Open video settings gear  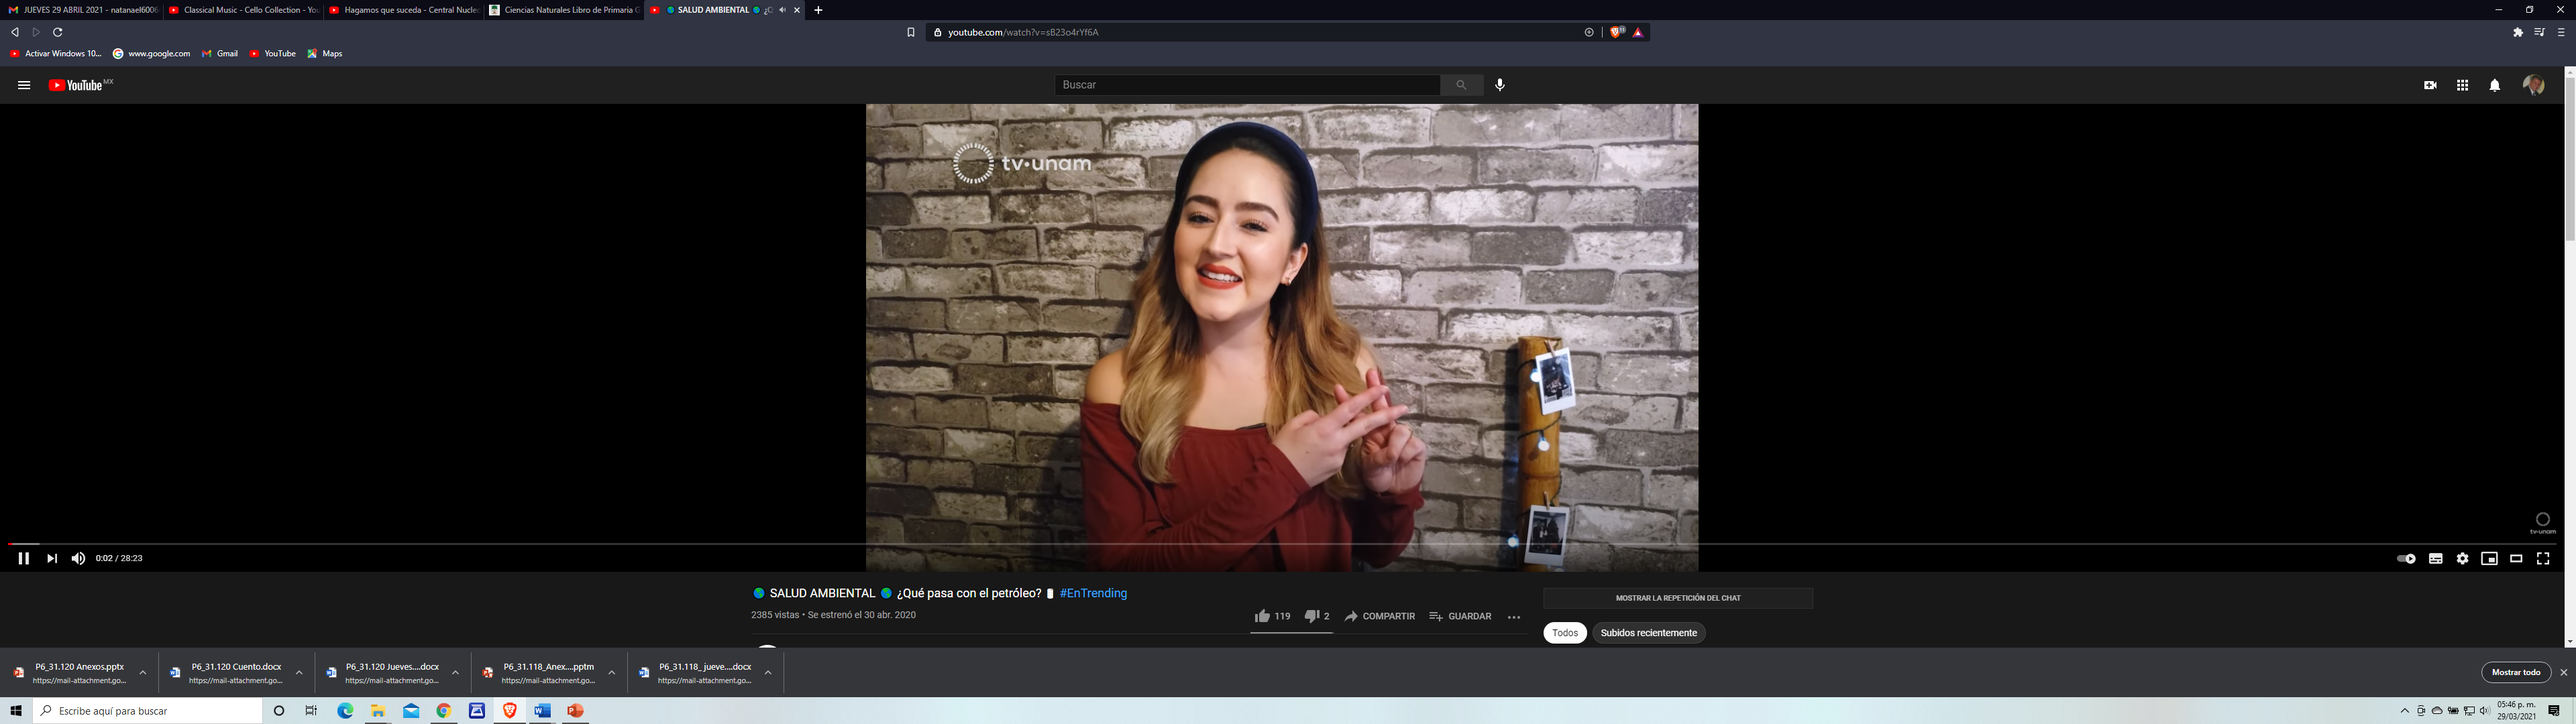pos(2462,558)
